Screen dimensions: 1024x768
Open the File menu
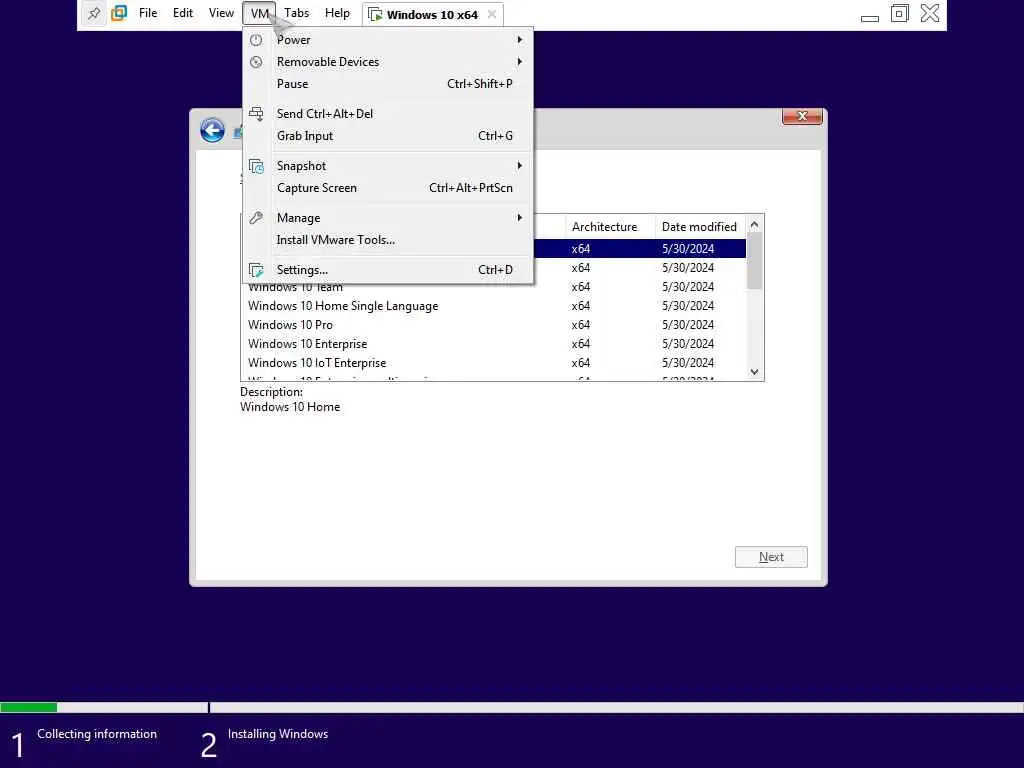(148, 13)
